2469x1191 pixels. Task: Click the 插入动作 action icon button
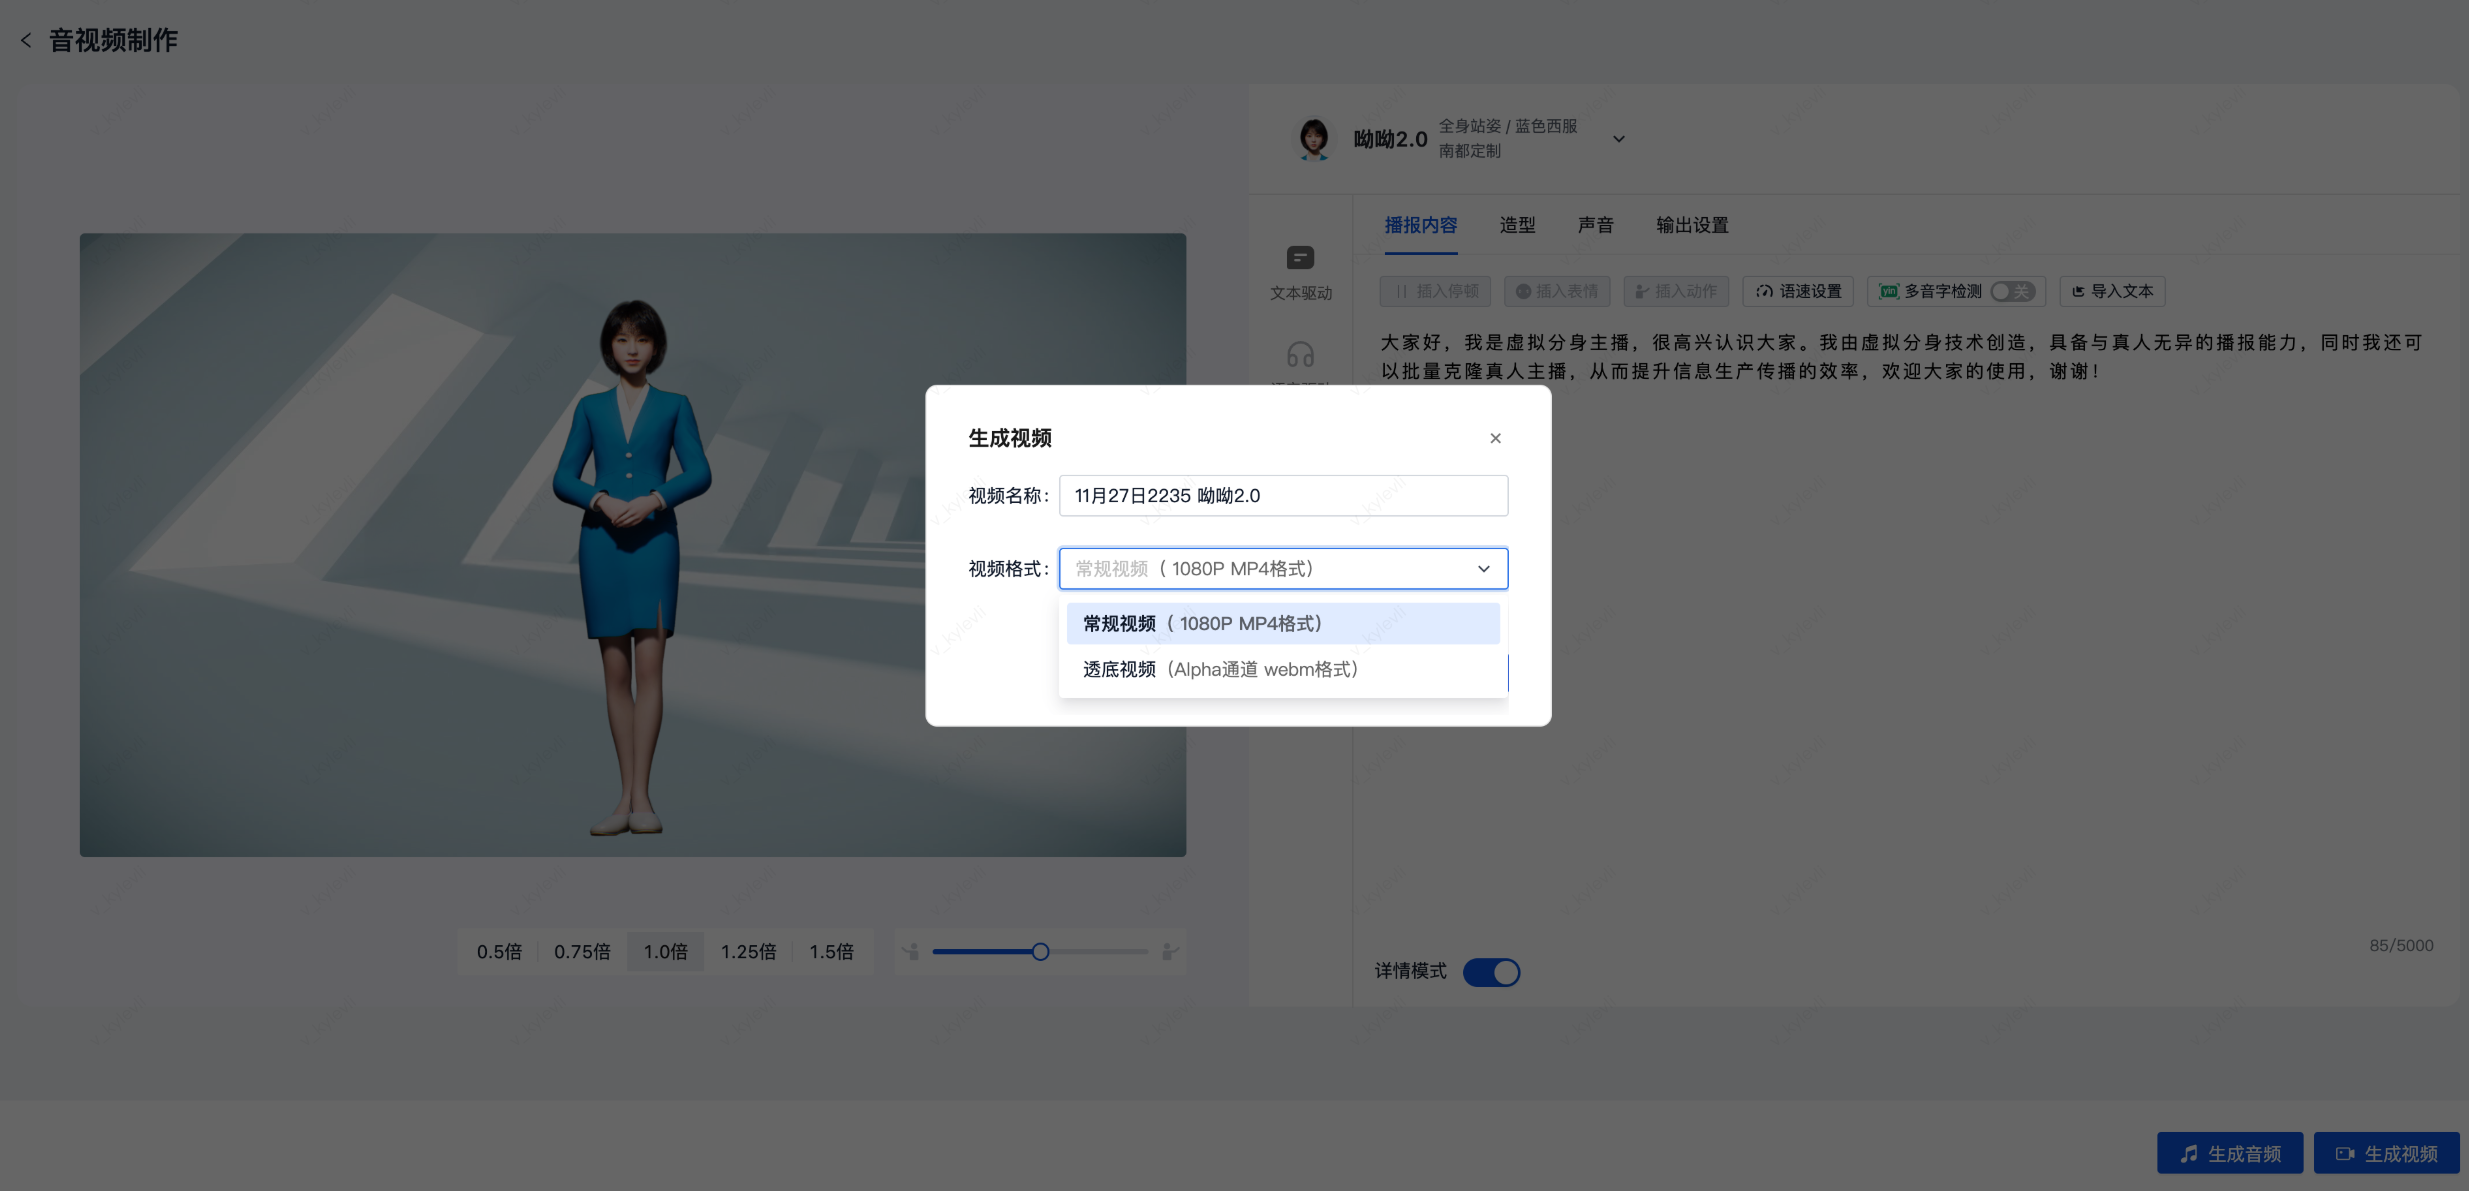(x=1676, y=291)
